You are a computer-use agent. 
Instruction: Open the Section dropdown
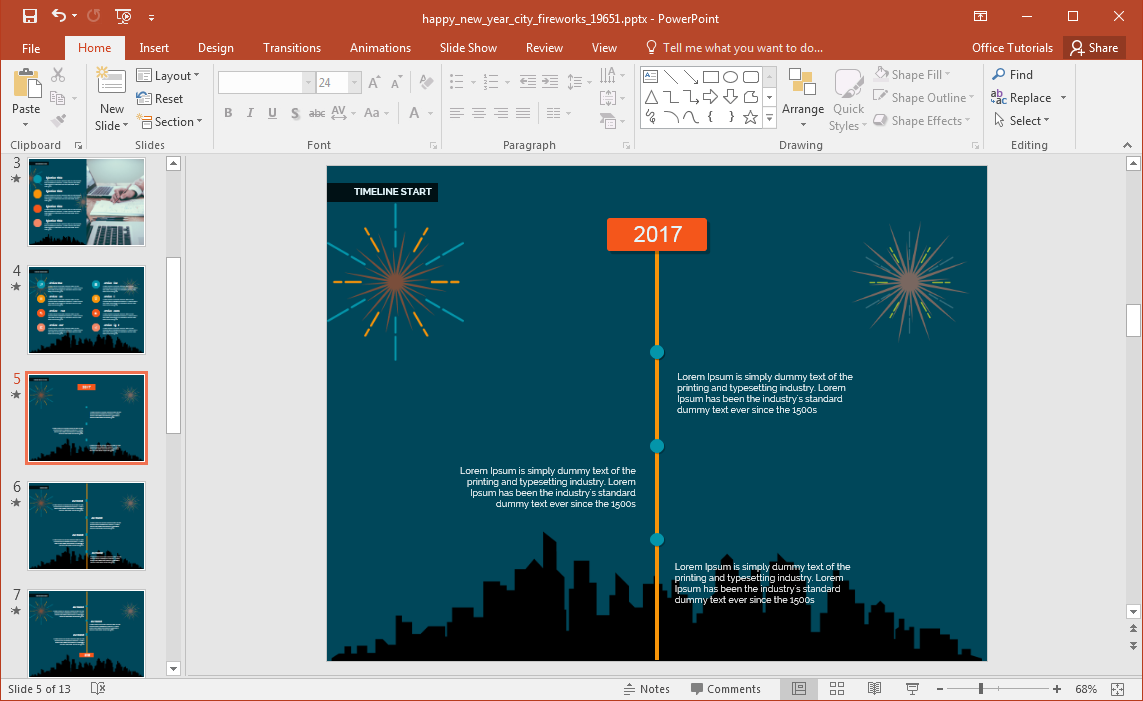(169, 122)
